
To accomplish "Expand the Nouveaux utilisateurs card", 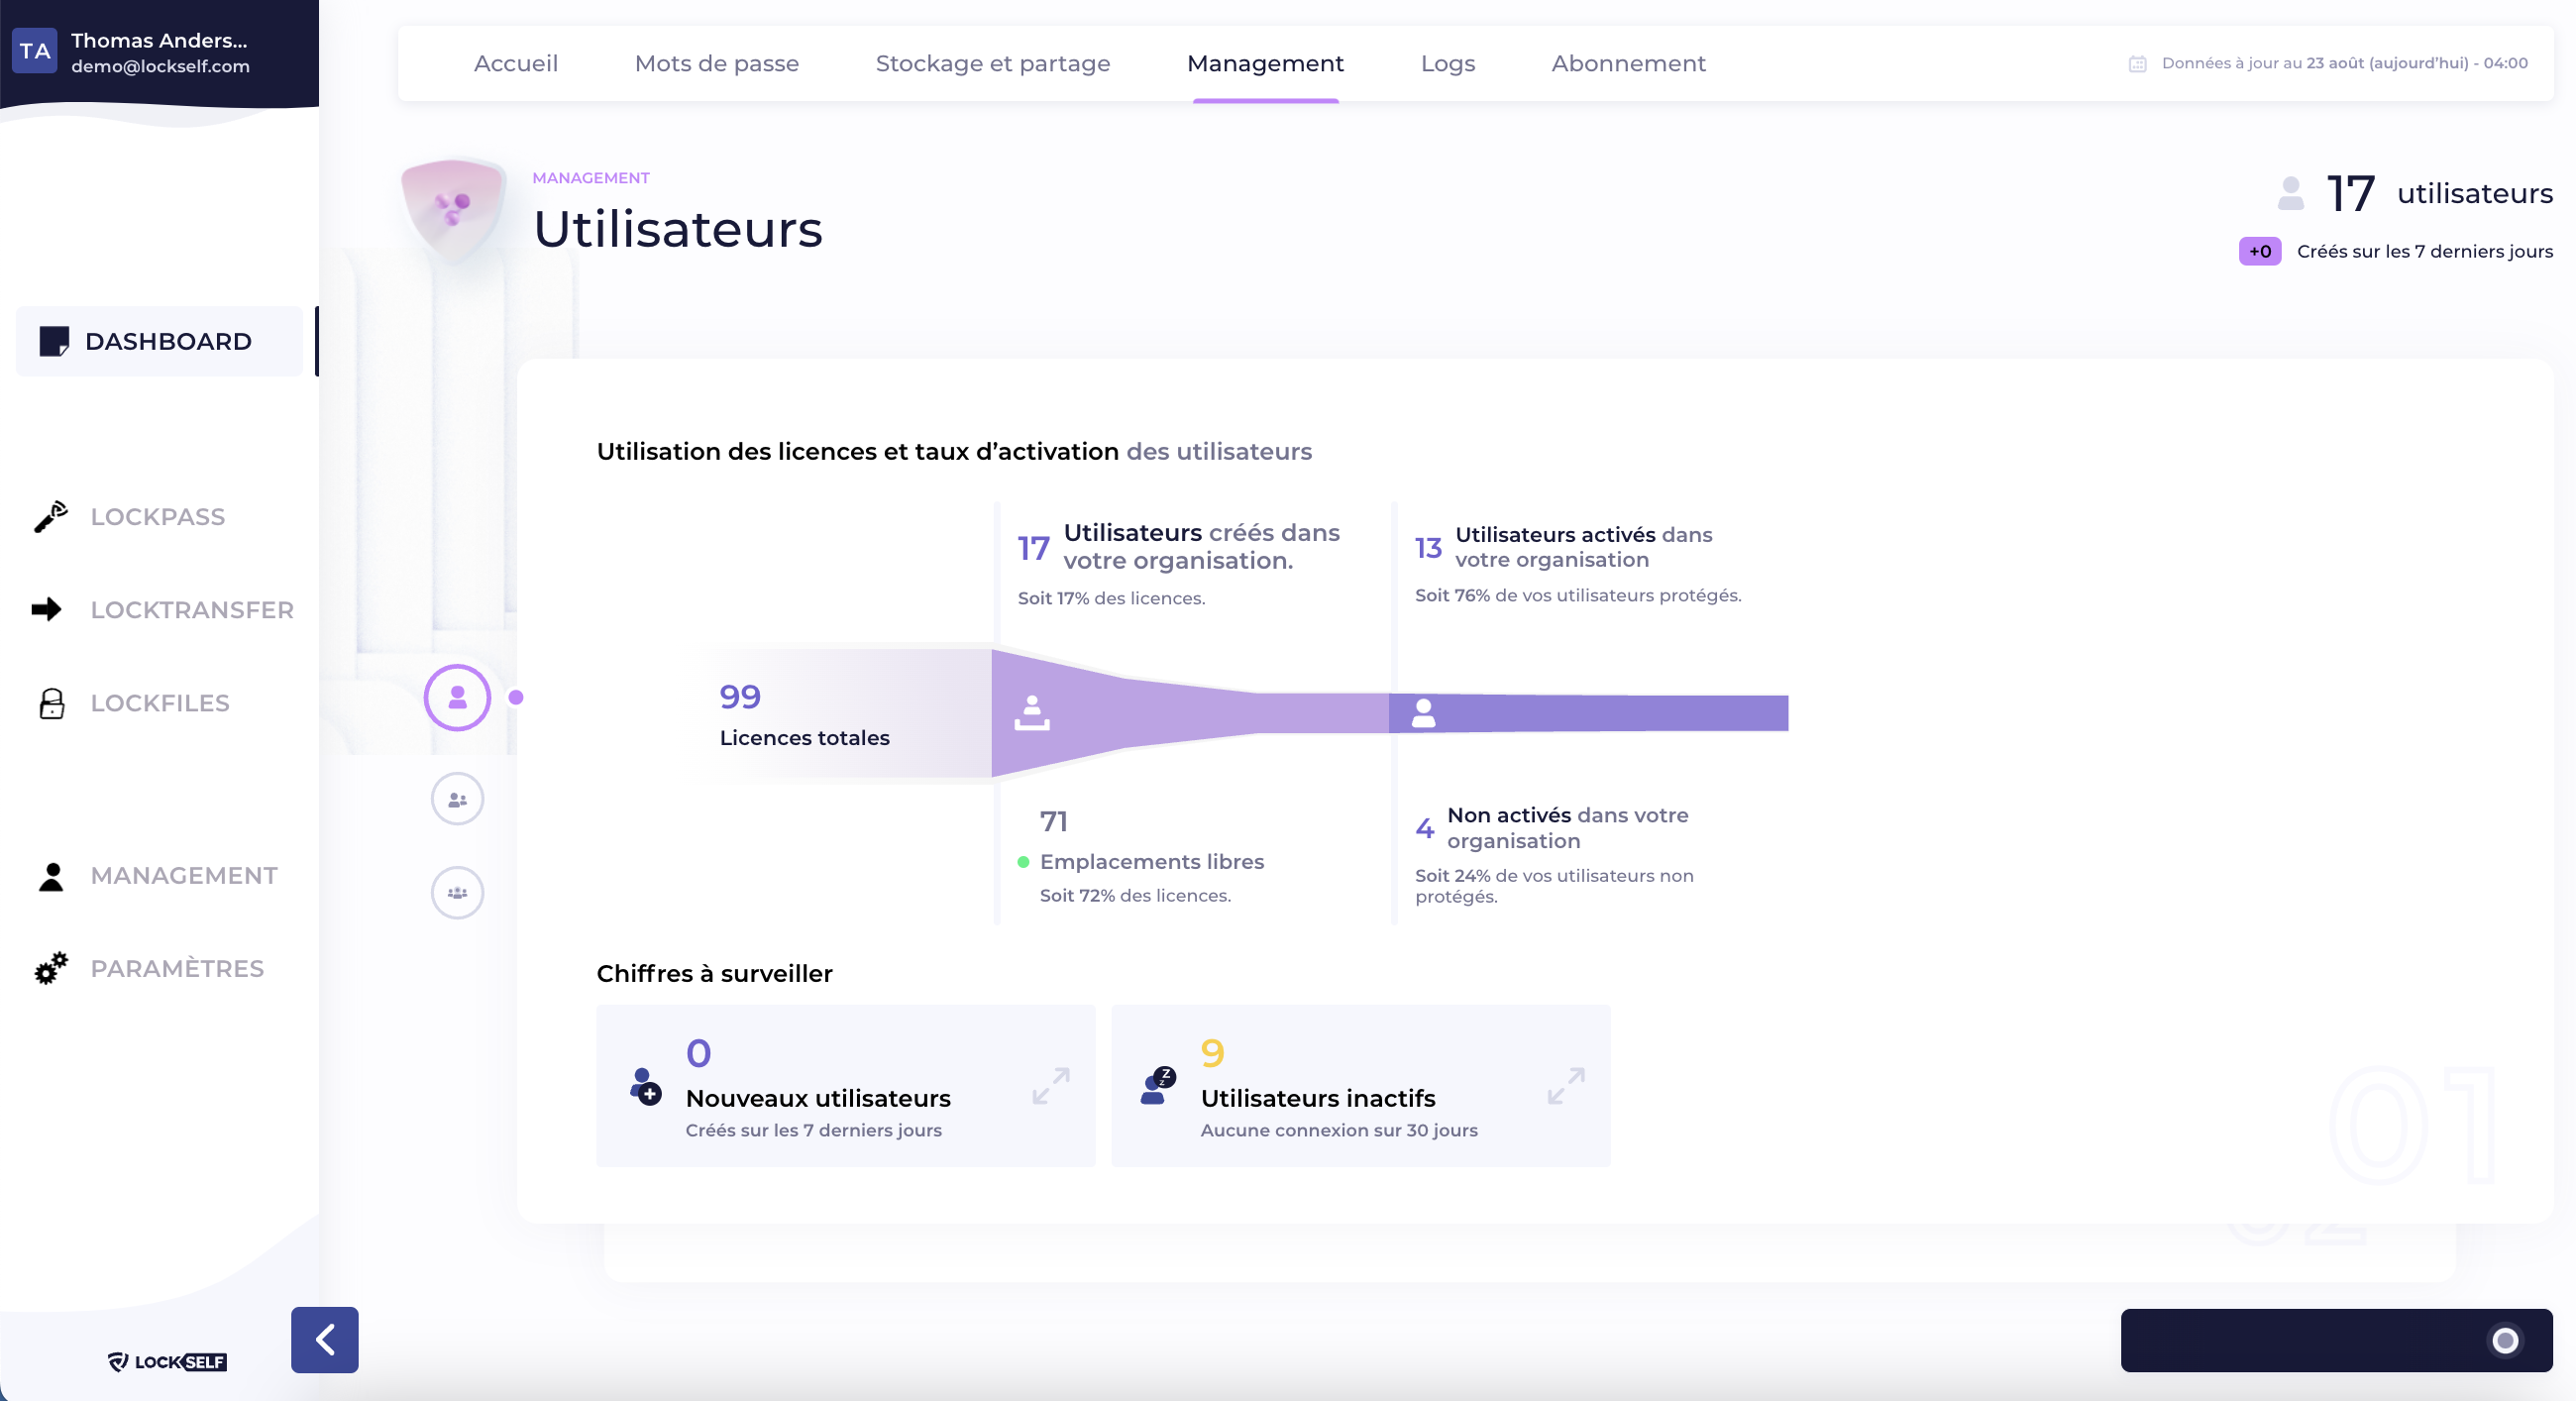I will click(1051, 1086).
